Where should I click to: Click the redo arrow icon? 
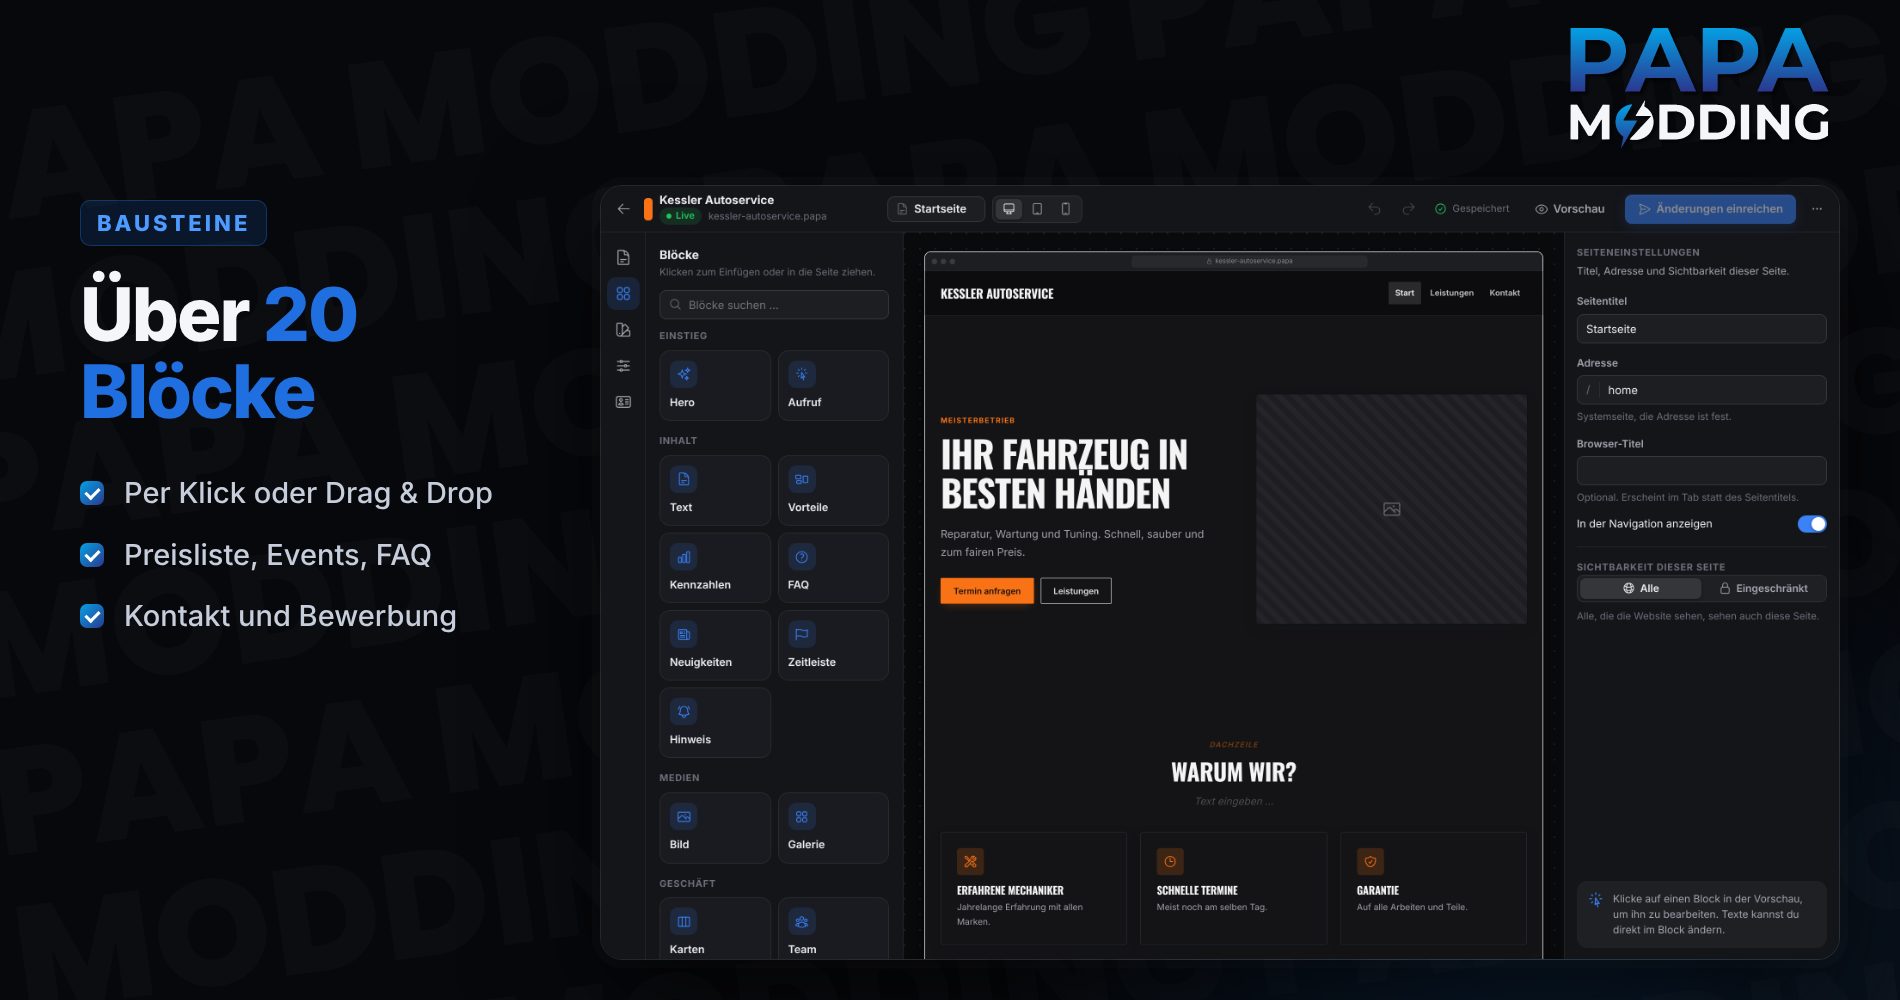[x=1408, y=209]
